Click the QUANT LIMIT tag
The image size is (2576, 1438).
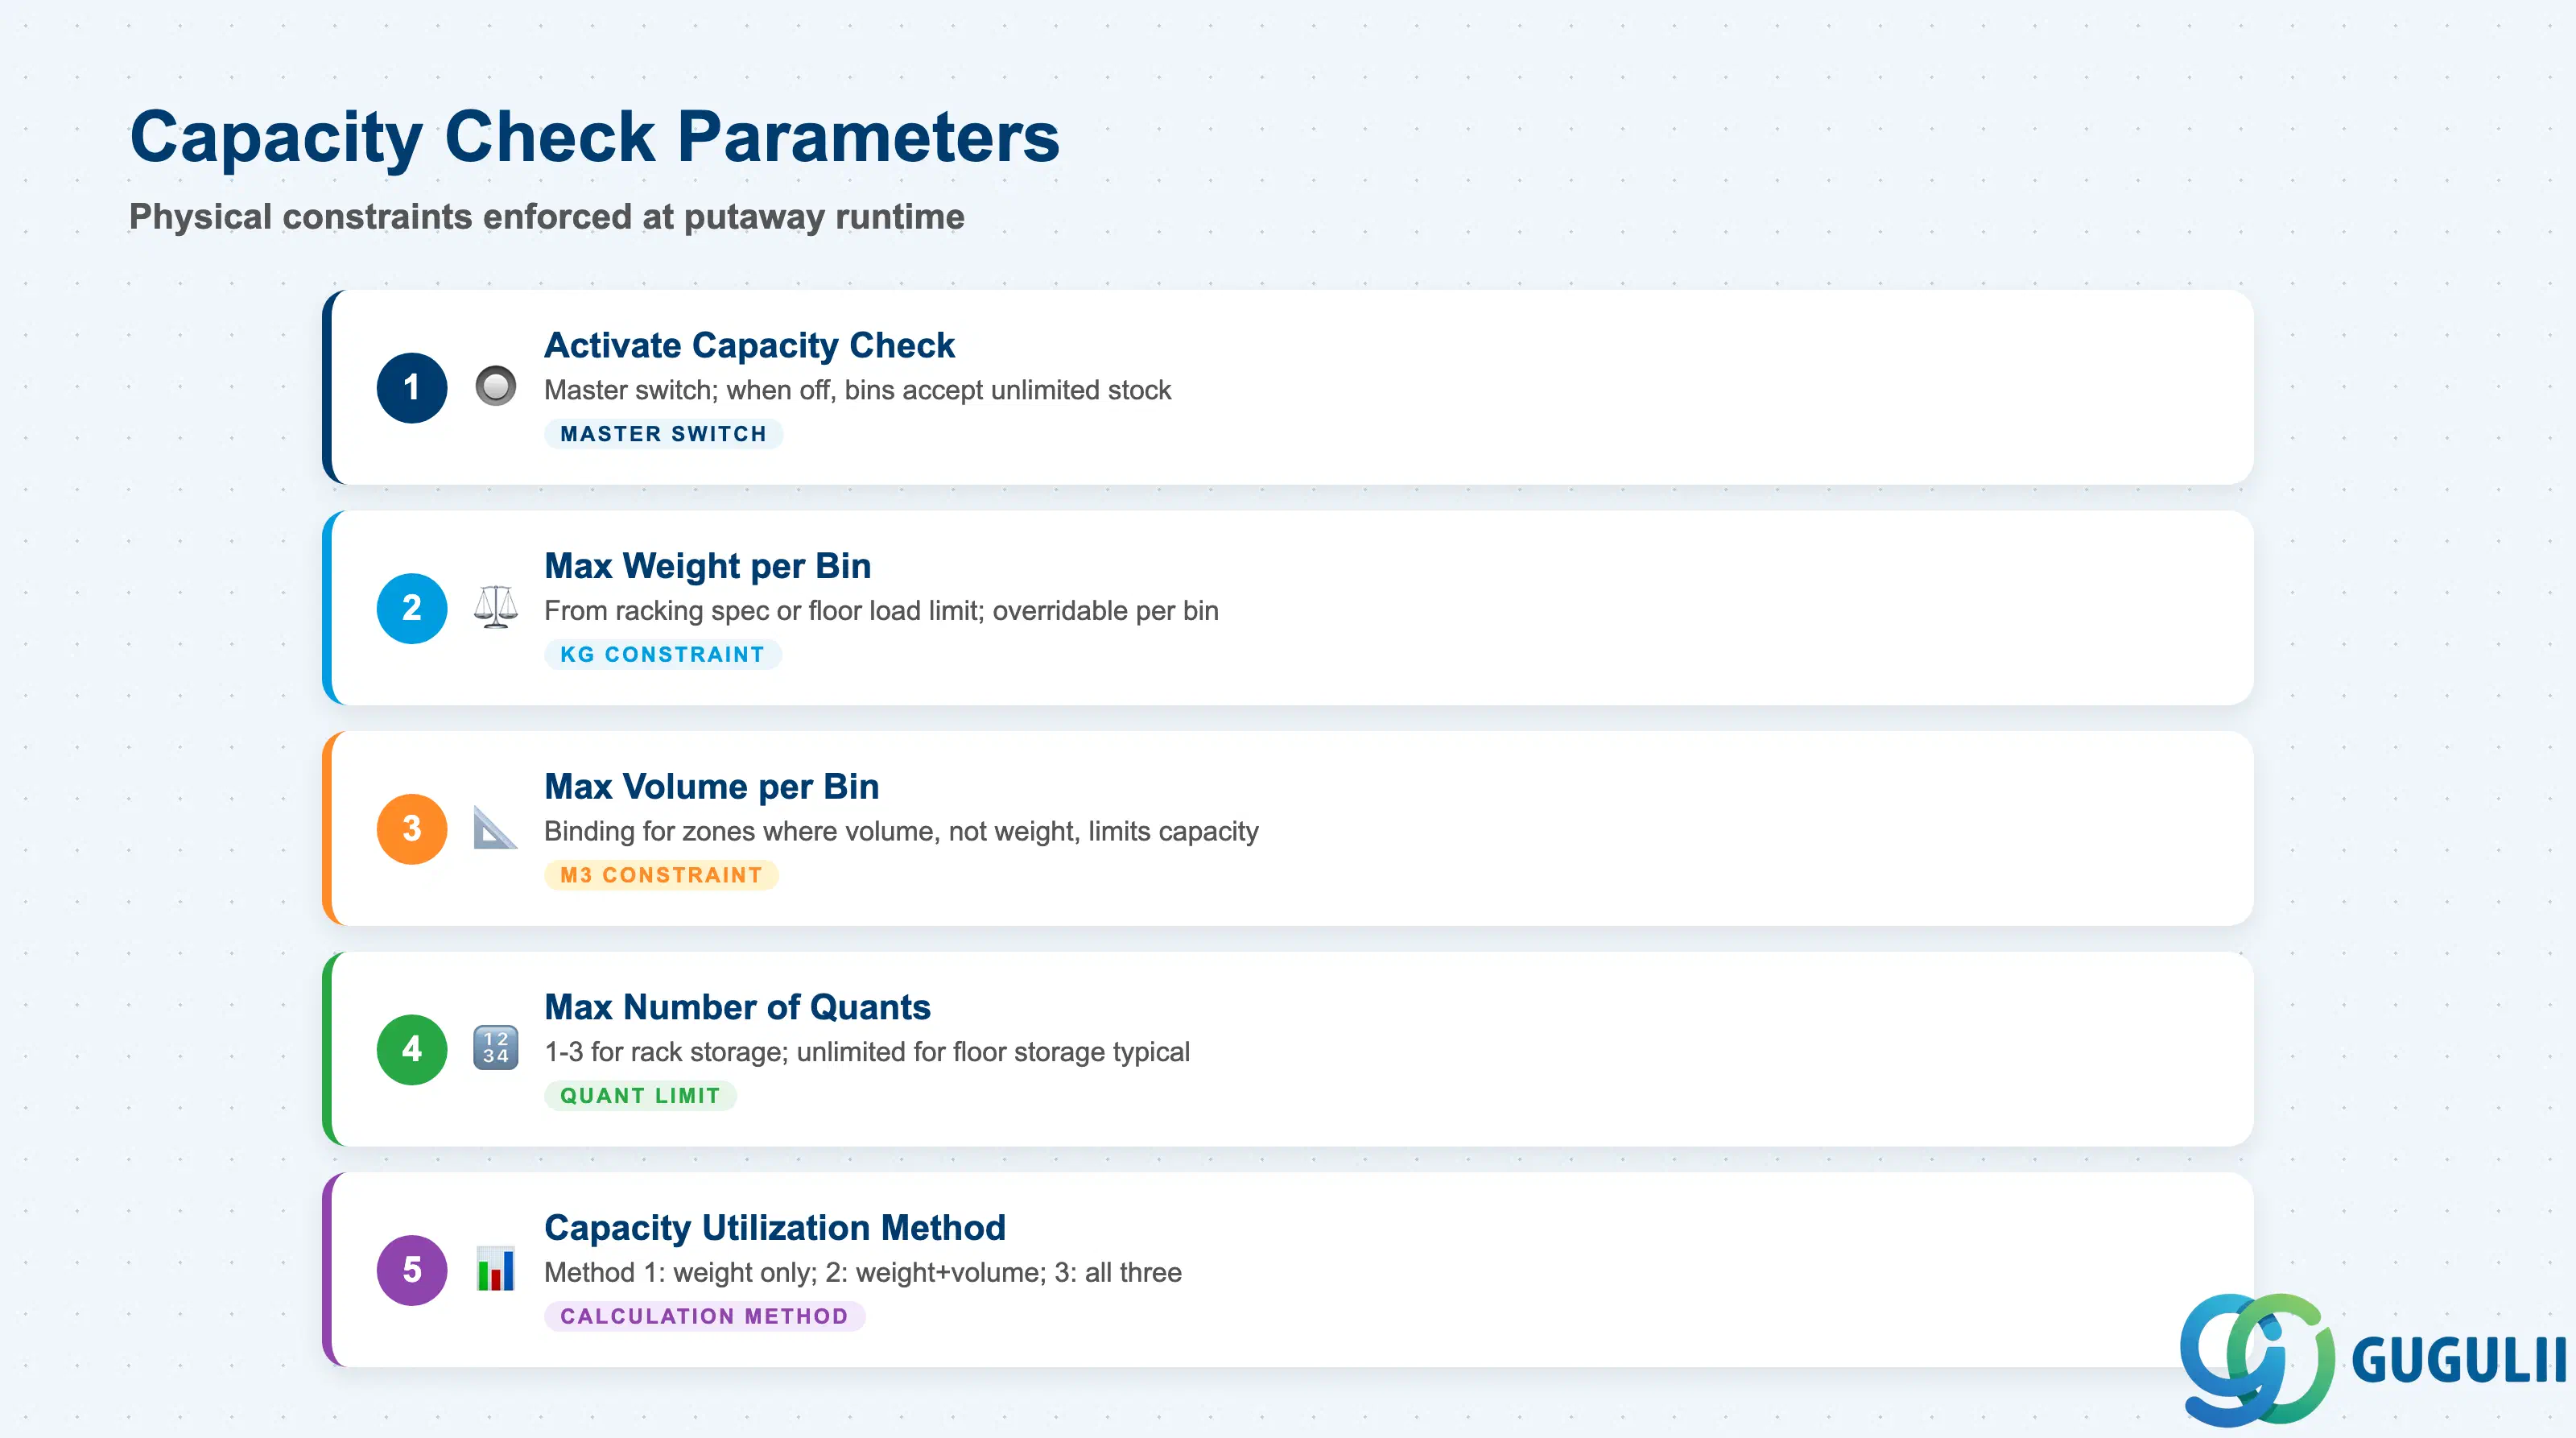pyautogui.click(x=640, y=1096)
